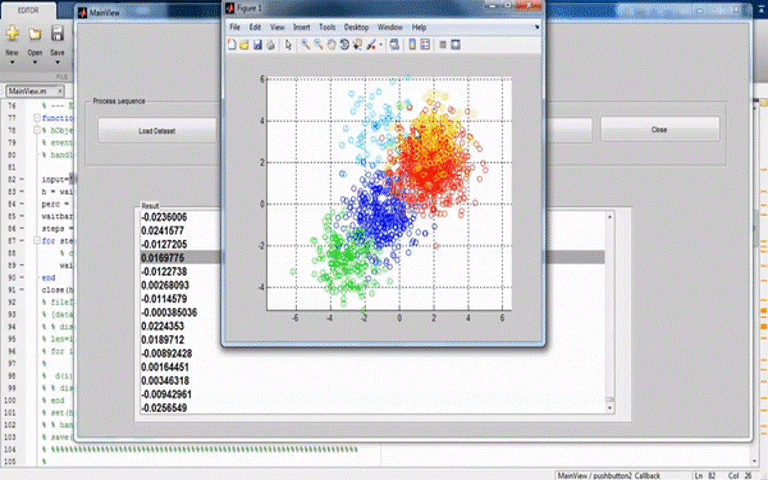
Task: Close the MainView.m editor tab with its x
Action: click(60, 91)
